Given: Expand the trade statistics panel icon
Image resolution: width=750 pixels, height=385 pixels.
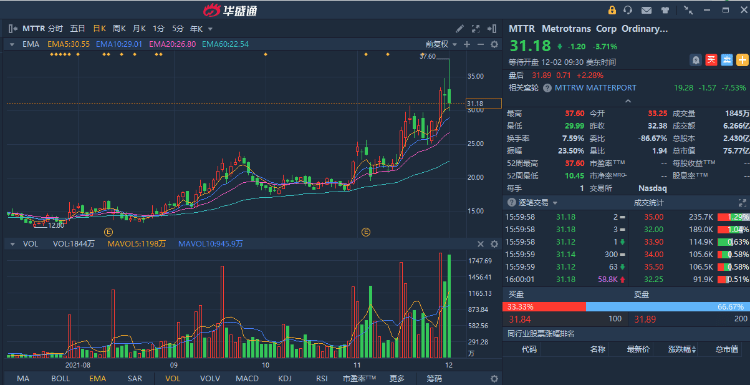Looking at the screenshot, I should tap(742, 203).
